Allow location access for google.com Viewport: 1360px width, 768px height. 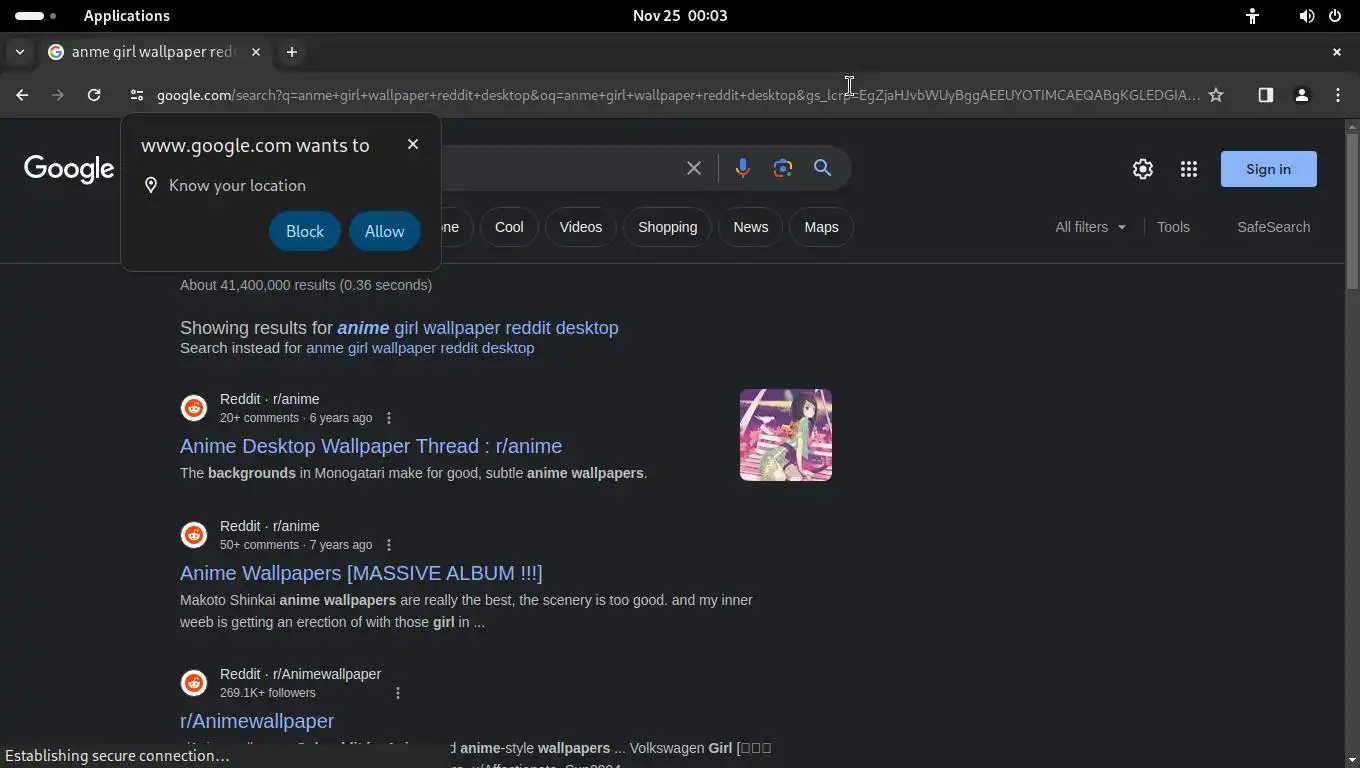coord(385,231)
